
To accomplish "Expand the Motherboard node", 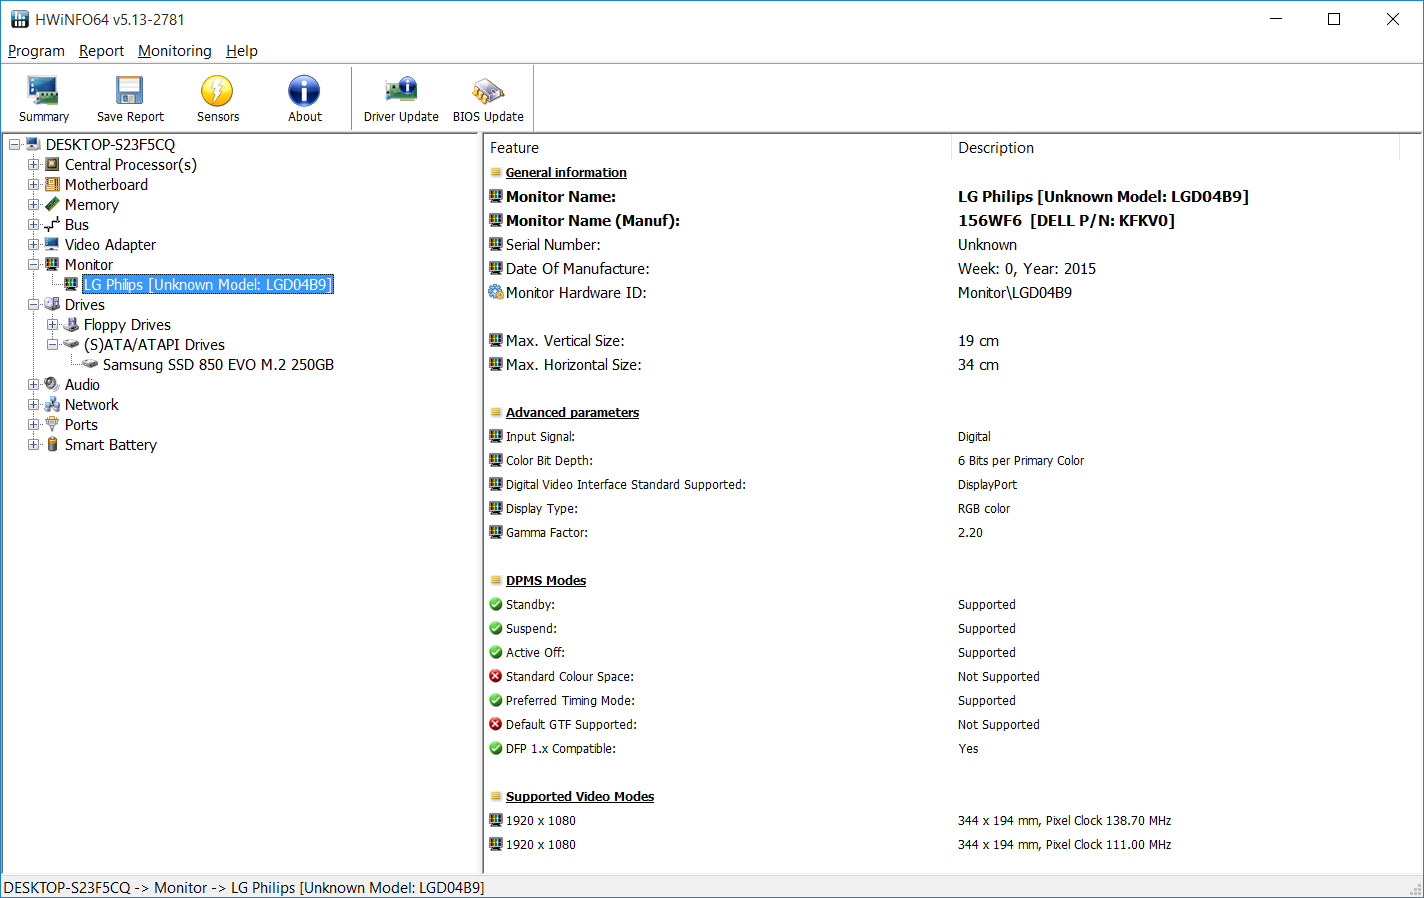I will [x=34, y=184].
